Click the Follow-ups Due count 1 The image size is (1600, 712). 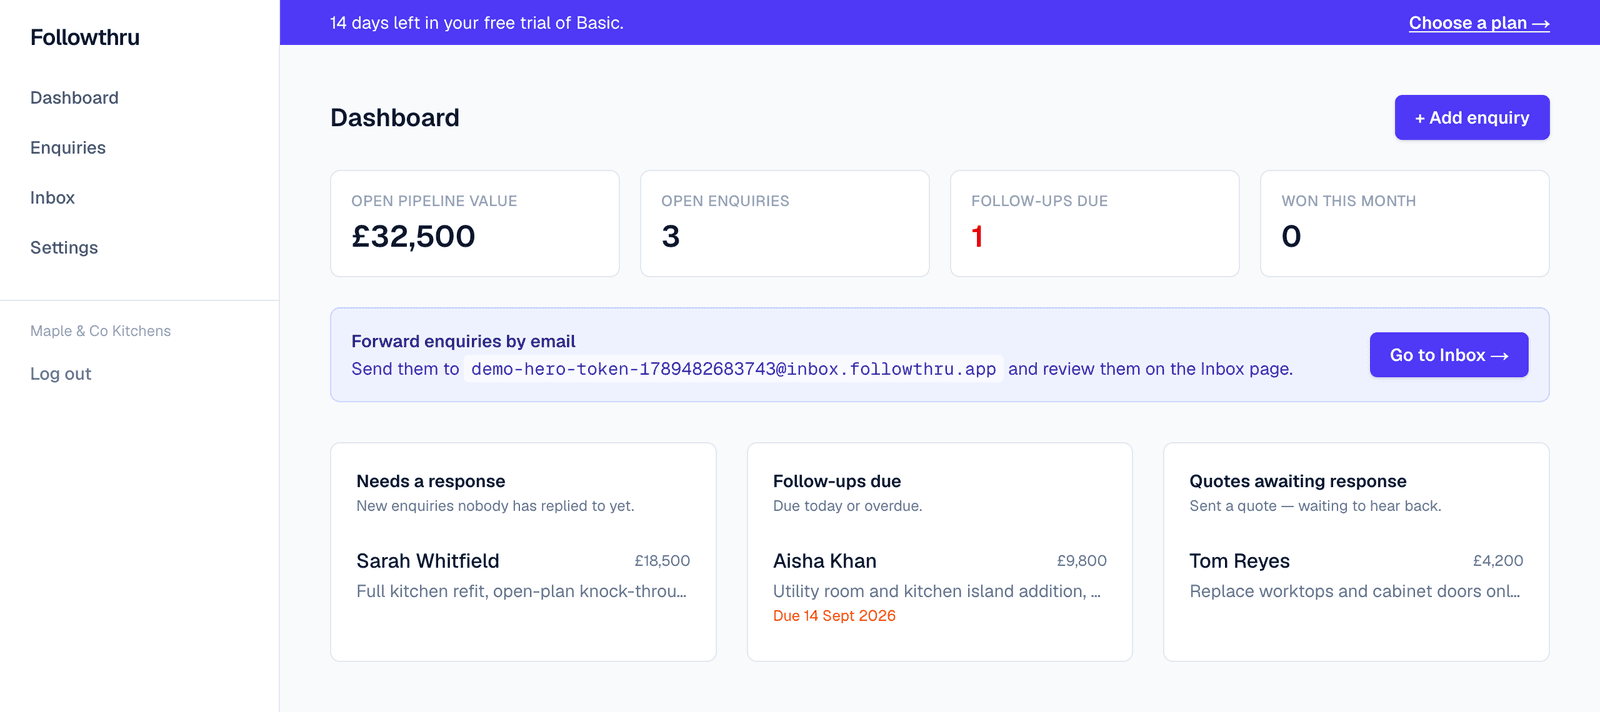coord(977,236)
